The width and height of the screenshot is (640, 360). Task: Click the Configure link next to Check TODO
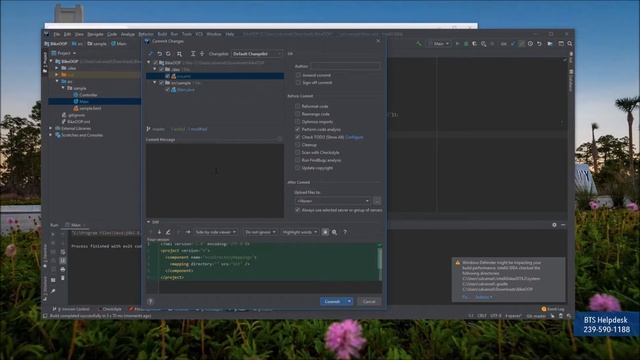(x=354, y=137)
